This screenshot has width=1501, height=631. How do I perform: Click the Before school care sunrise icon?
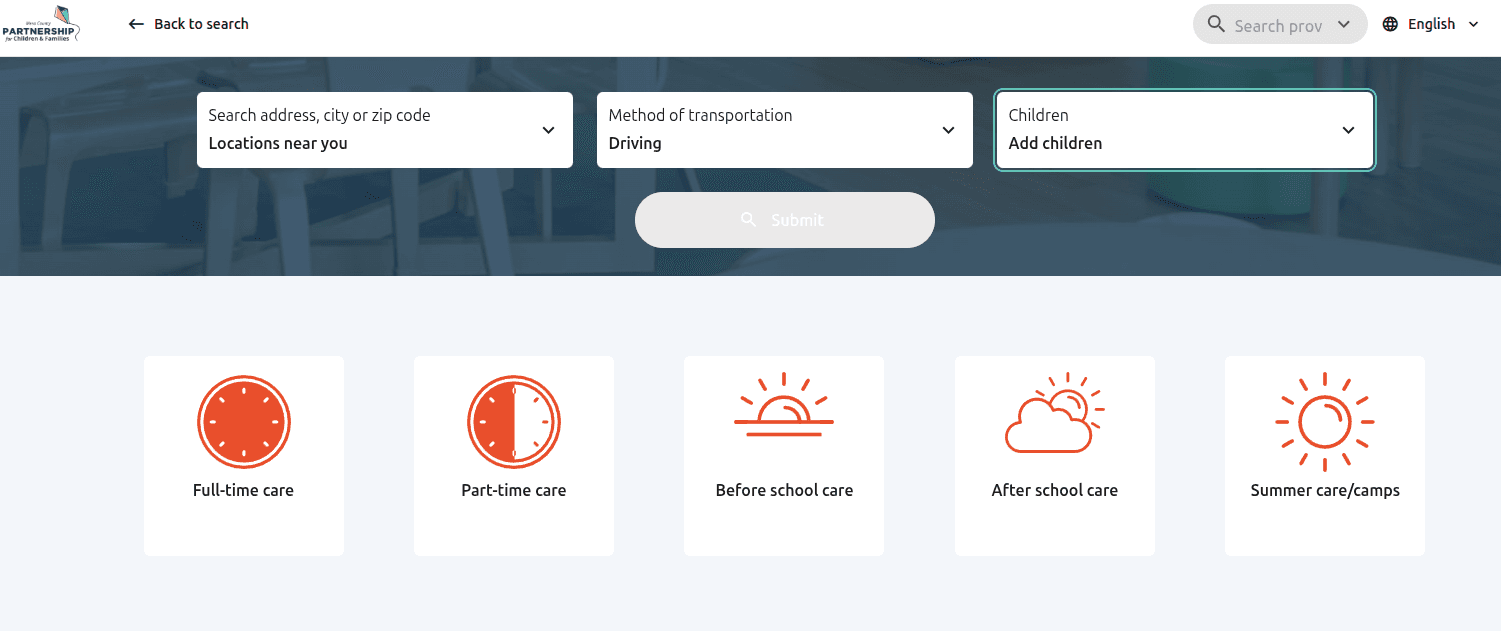(783, 408)
